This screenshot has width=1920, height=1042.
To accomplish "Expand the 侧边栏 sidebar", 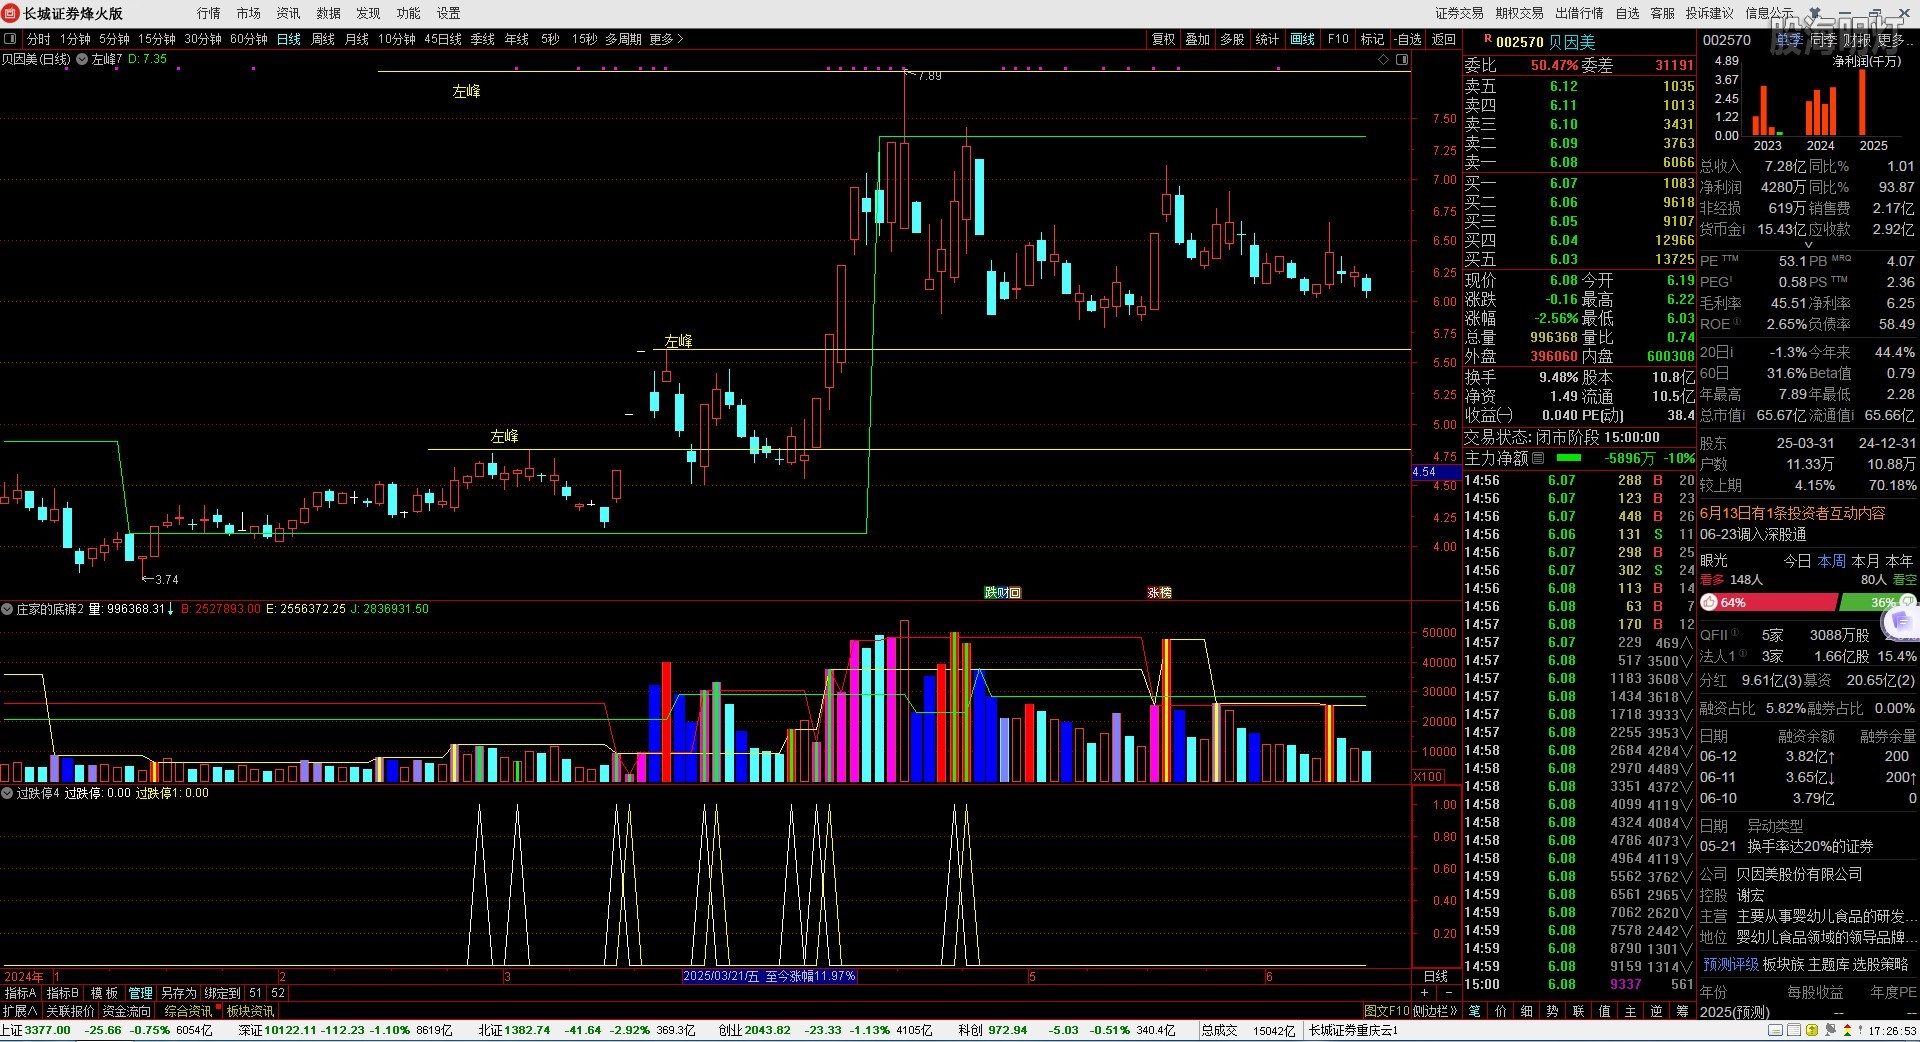I will pyautogui.click(x=1435, y=1011).
